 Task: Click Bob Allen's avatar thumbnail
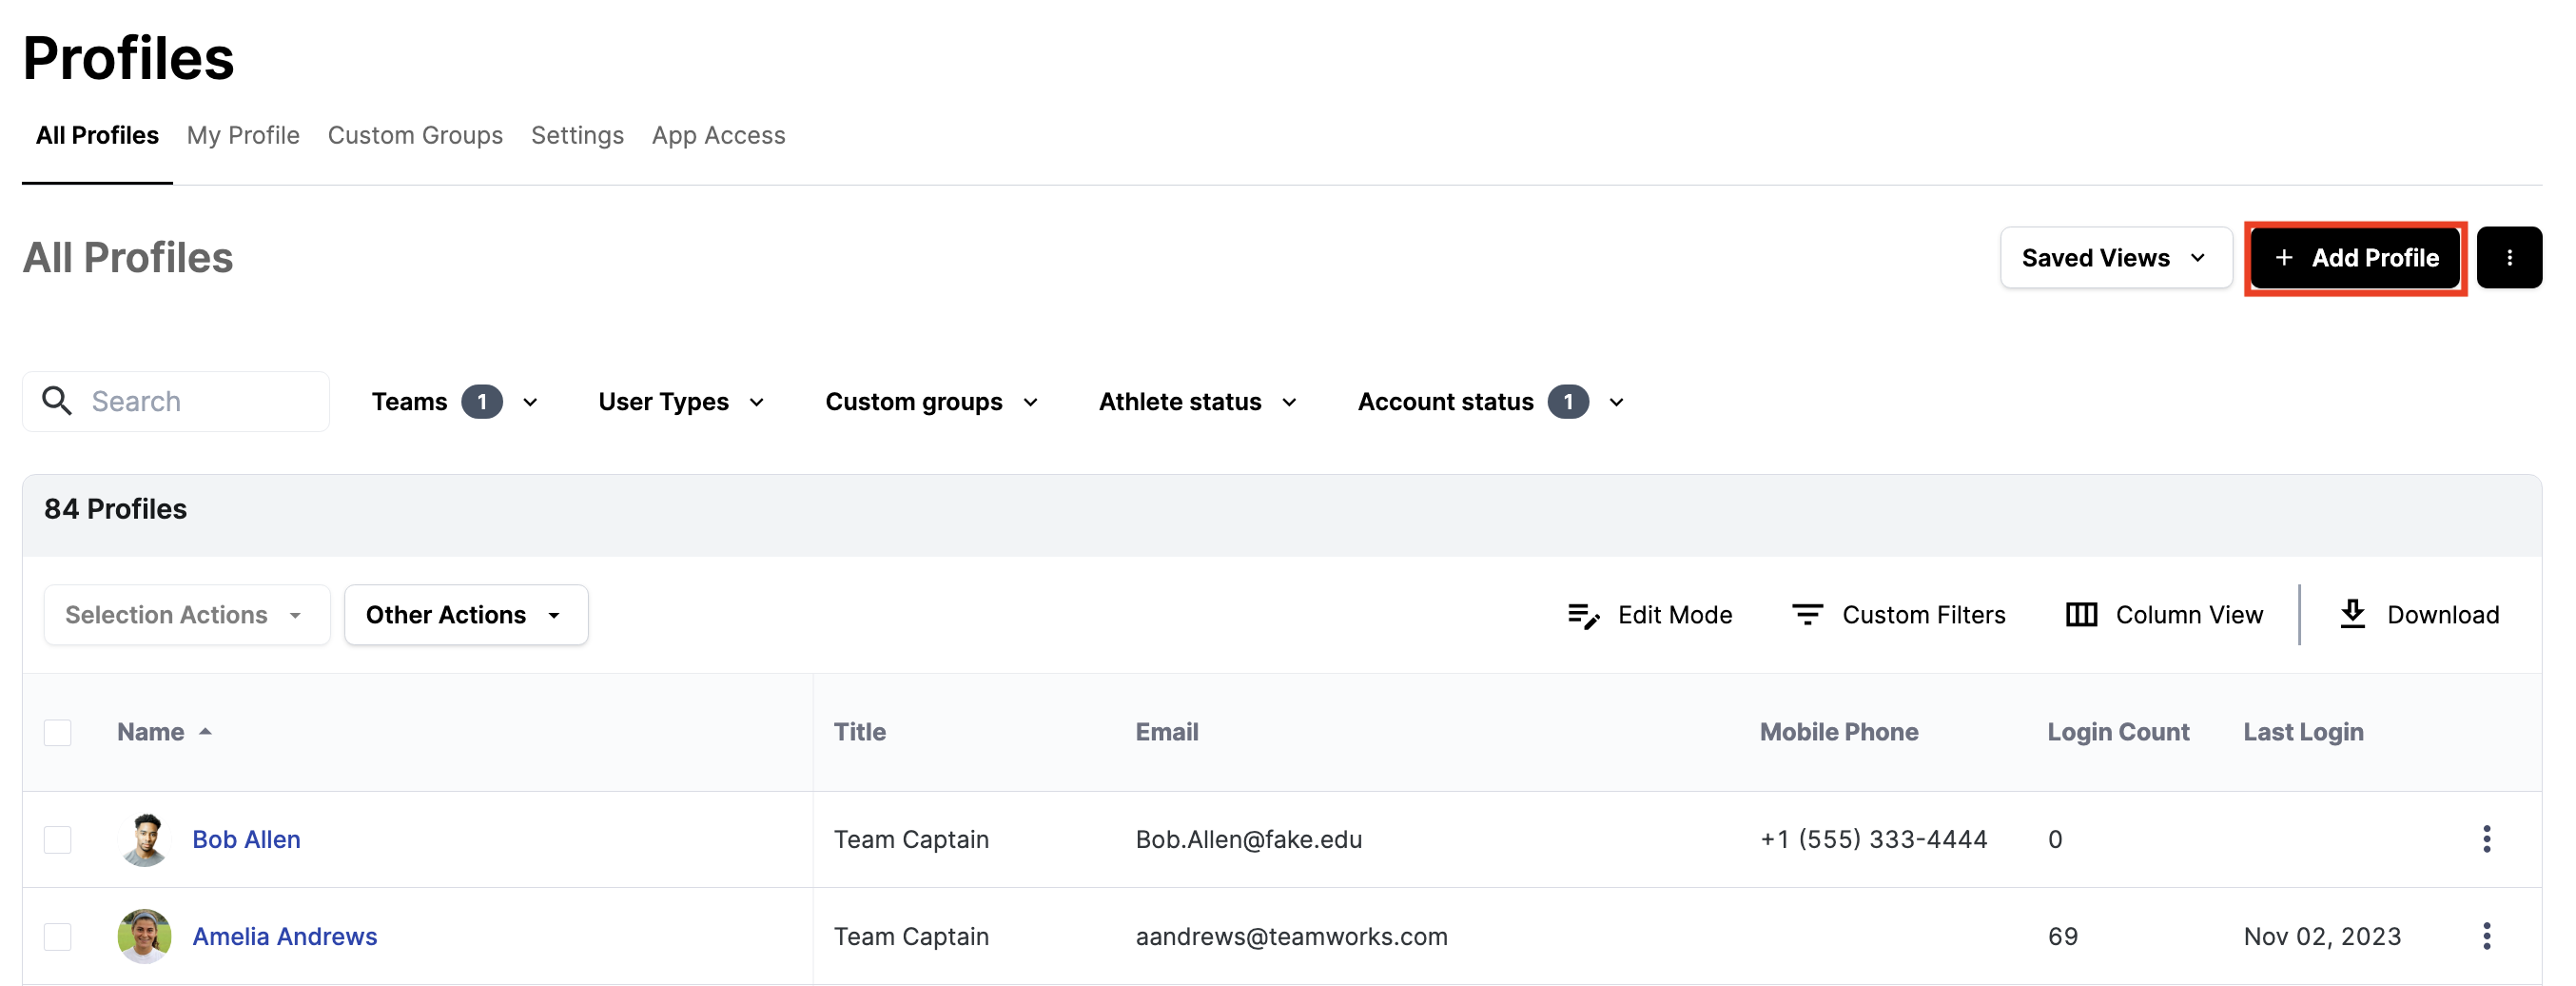pos(145,839)
